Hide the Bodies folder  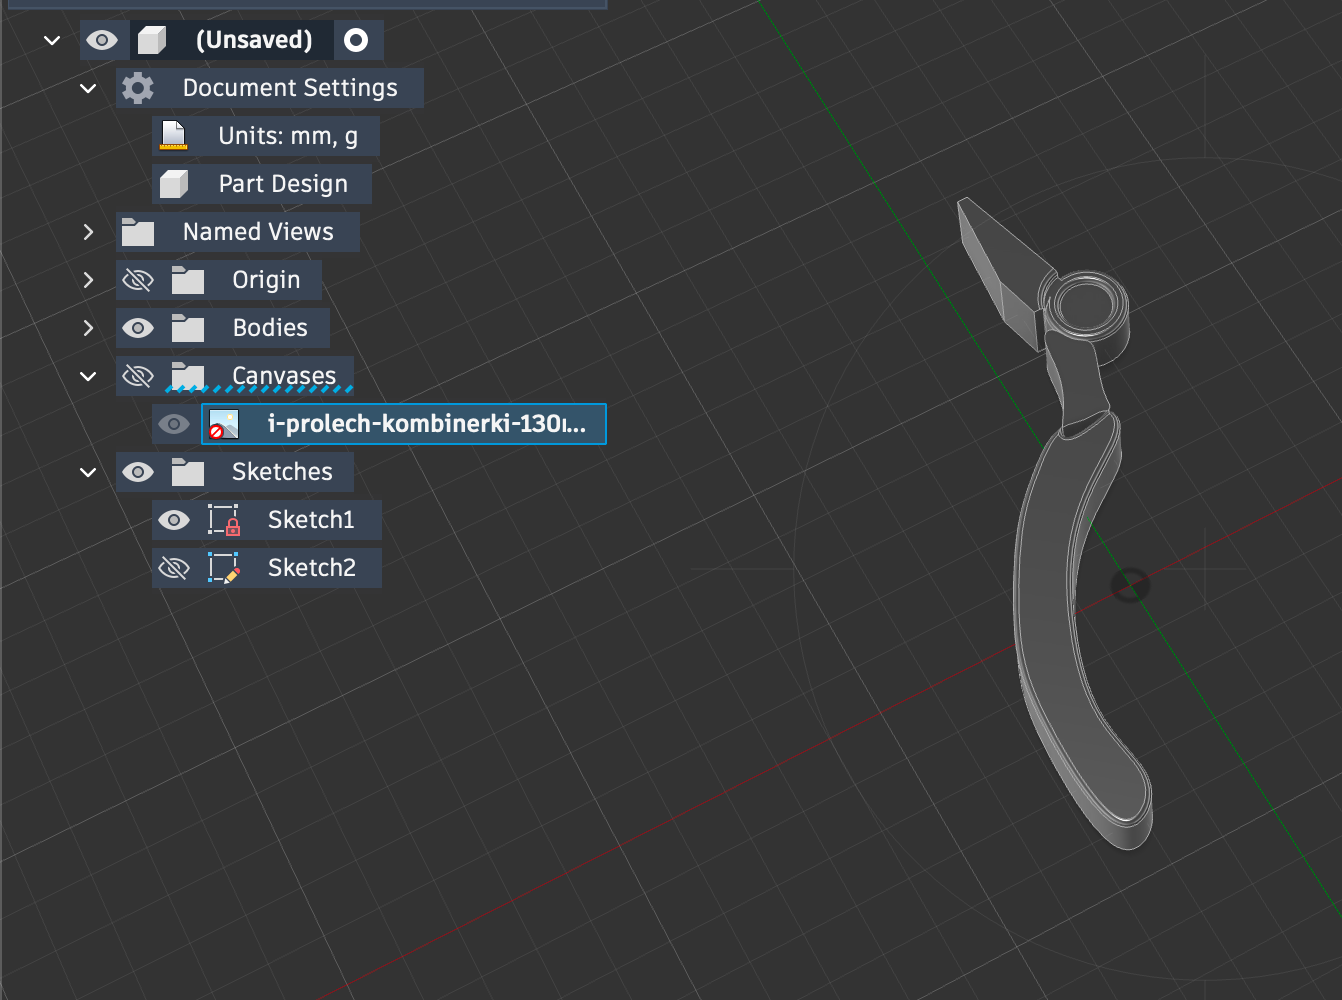point(138,328)
